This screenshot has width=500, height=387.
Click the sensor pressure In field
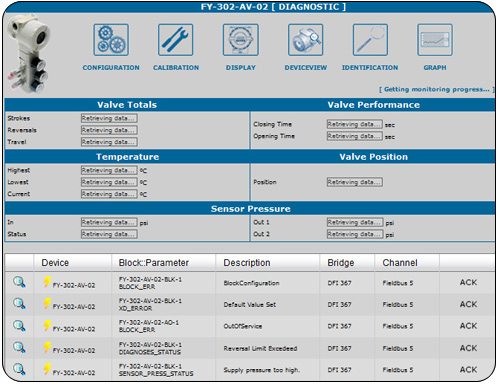point(109,222)
